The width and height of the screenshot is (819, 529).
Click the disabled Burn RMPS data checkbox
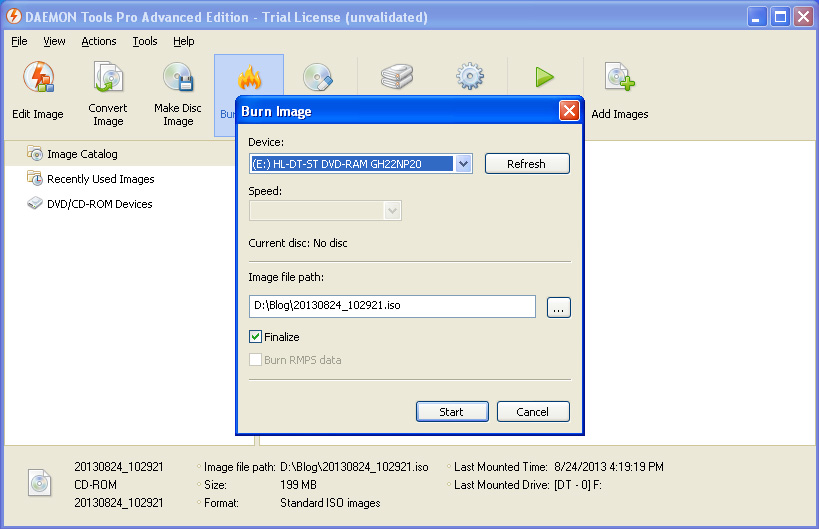(x=255, y=360)
